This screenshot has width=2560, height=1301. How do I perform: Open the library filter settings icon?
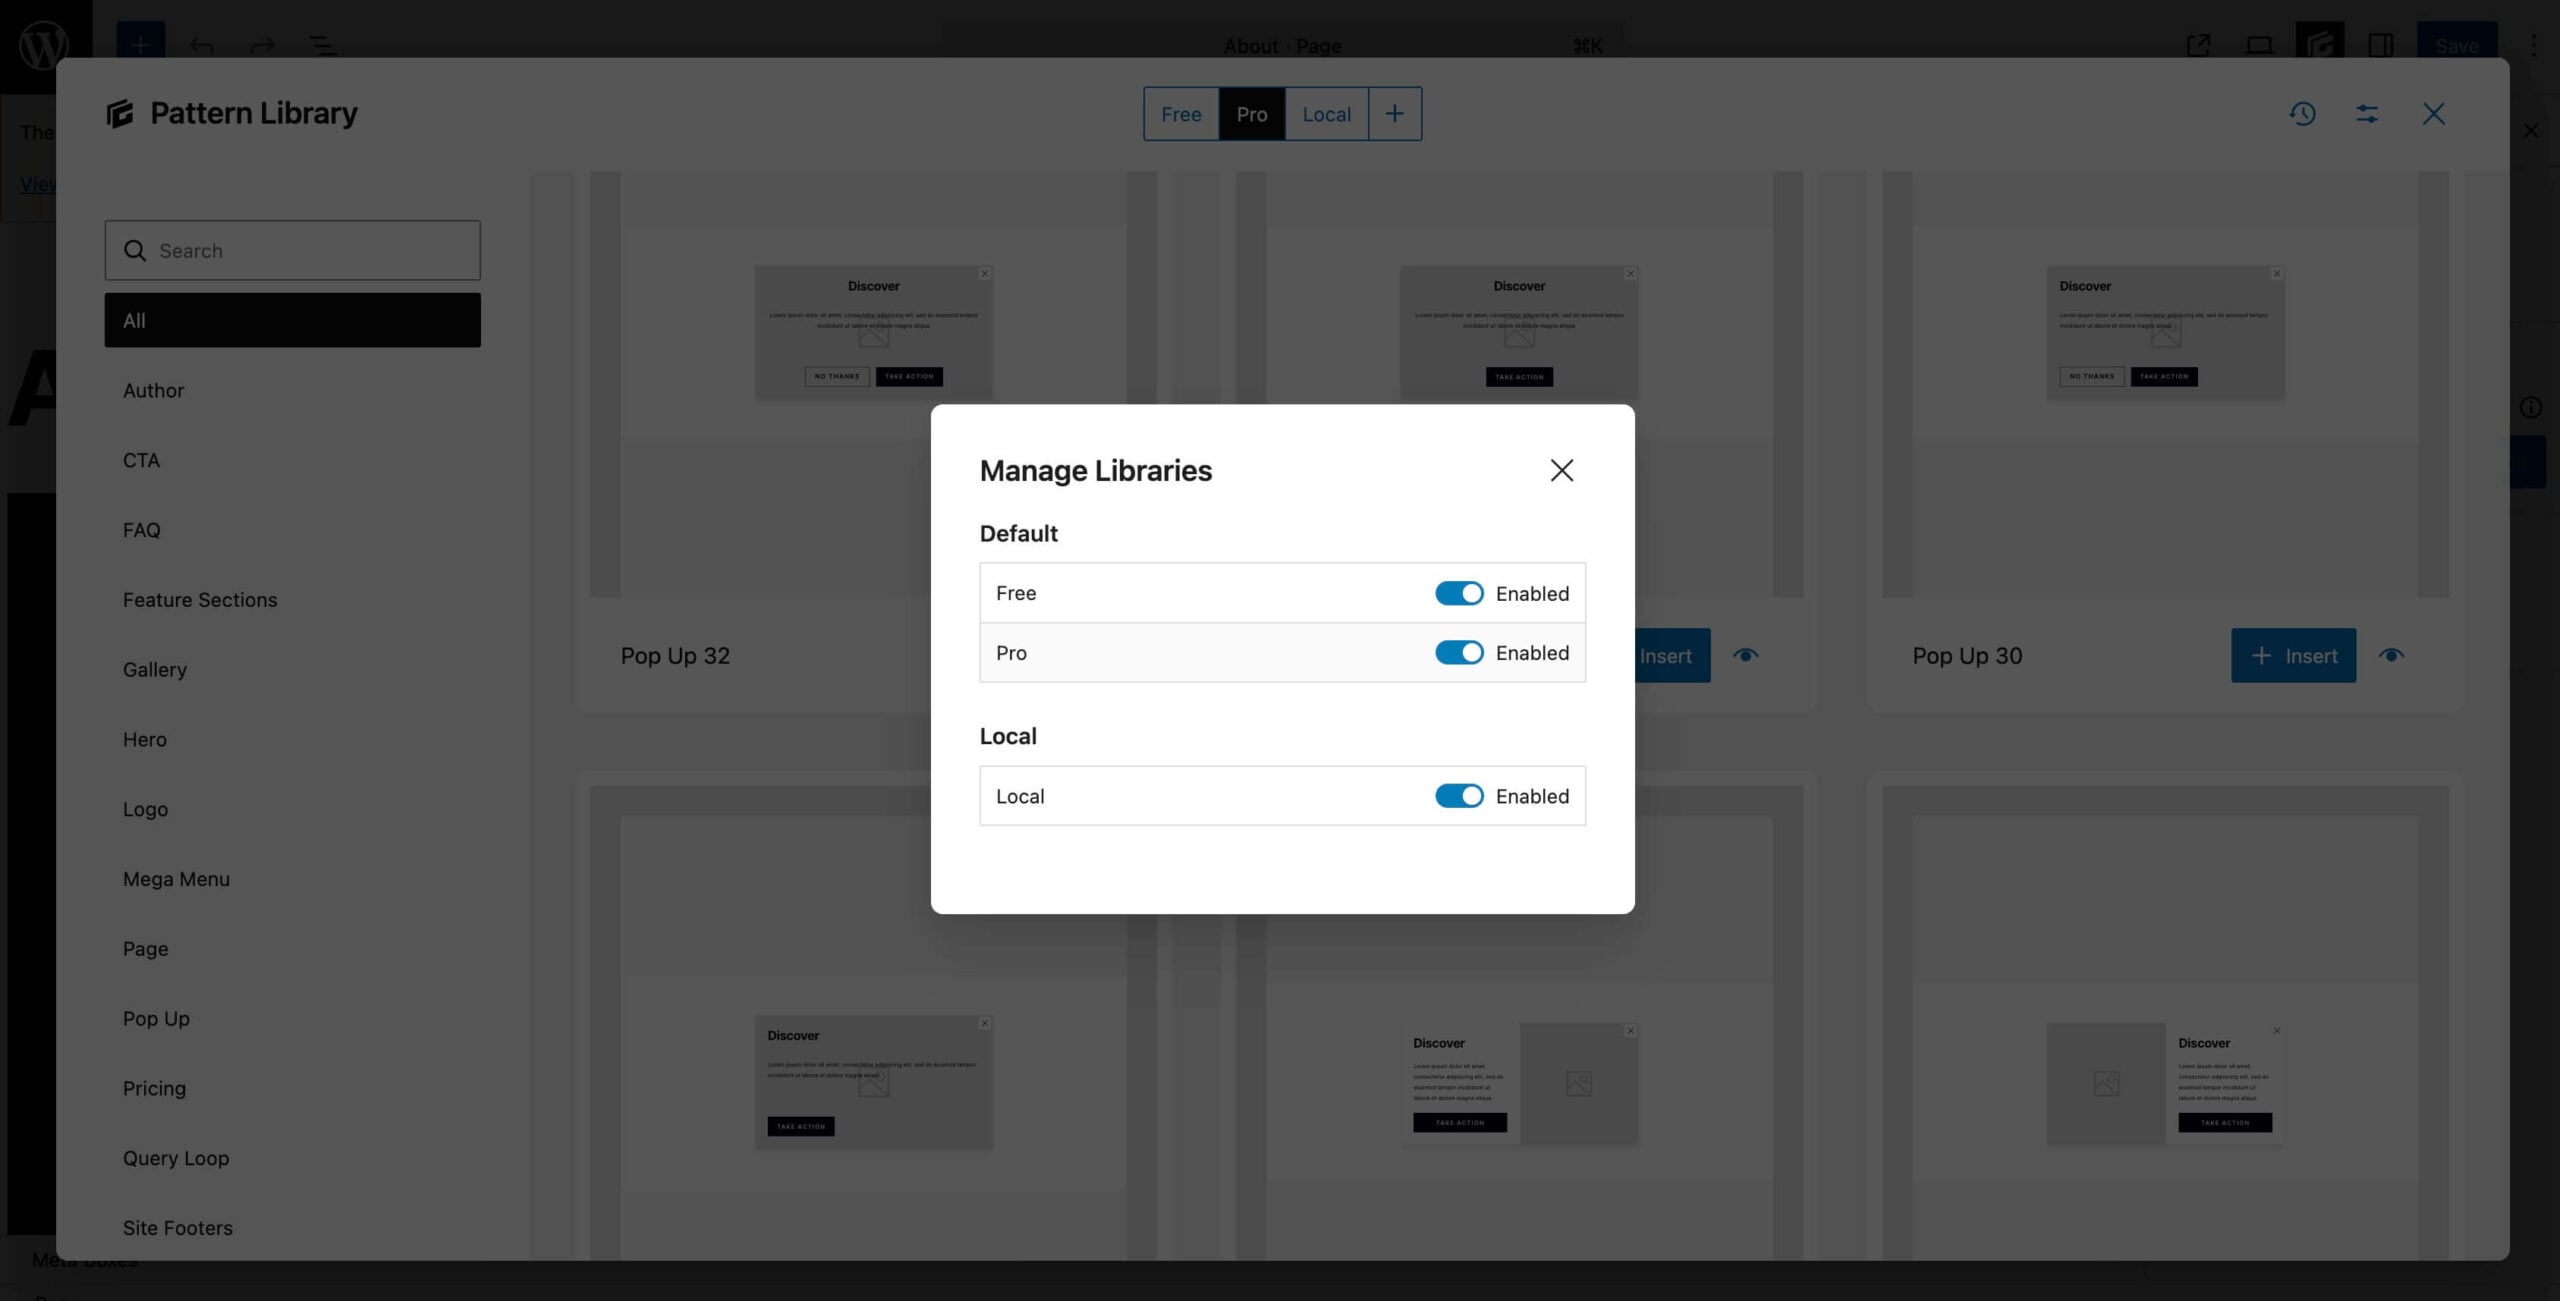pyautogui.click(x=2367, y=114)
